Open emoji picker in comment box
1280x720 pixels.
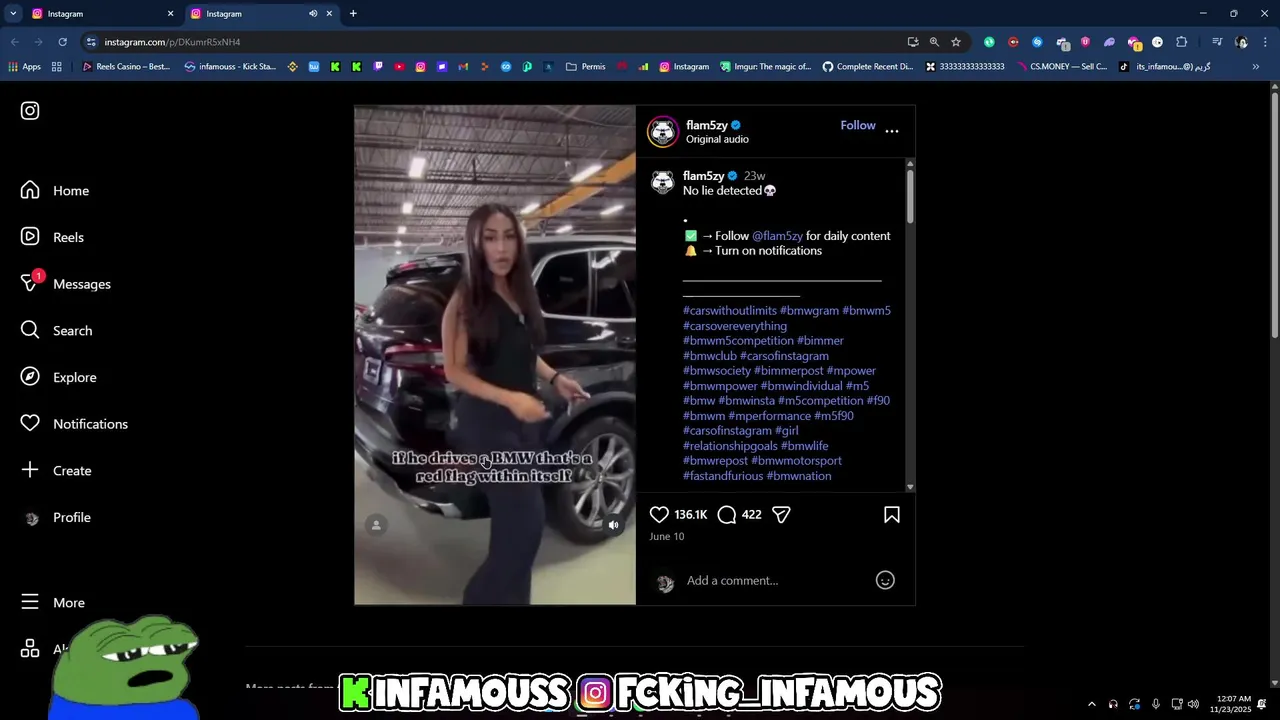[885, 580]
